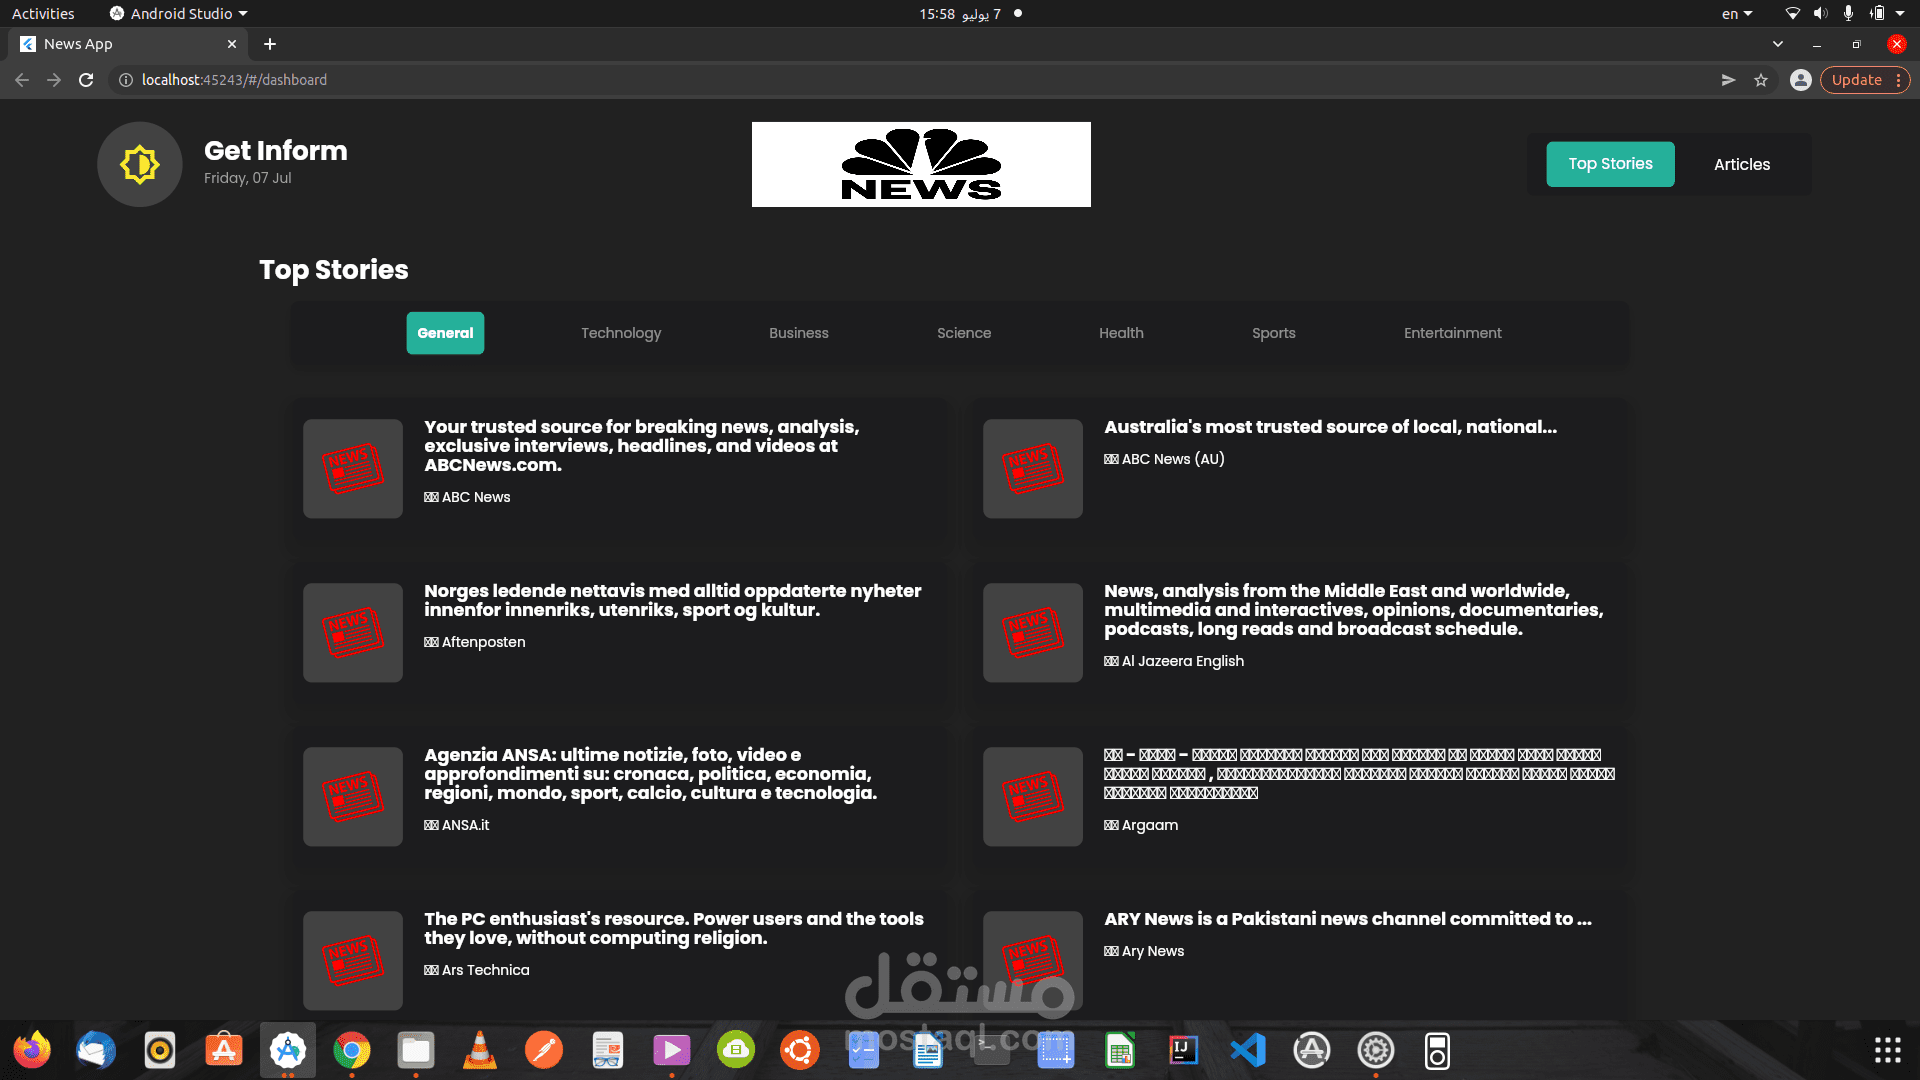The image size is (1920, 1080).
Task: Click the send/share arrow in the address bar
Action: coord(1728,80)
